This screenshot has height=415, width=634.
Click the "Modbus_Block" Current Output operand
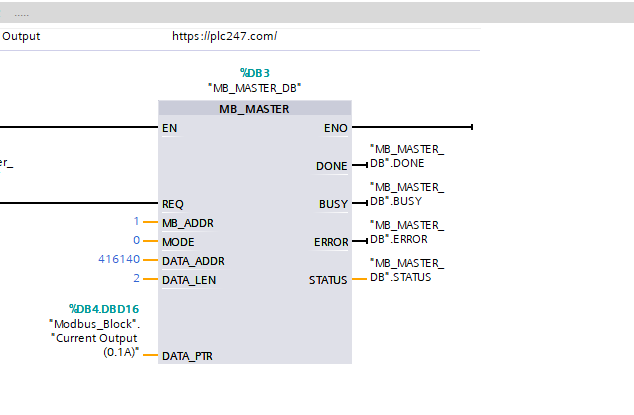click(95, 338)
